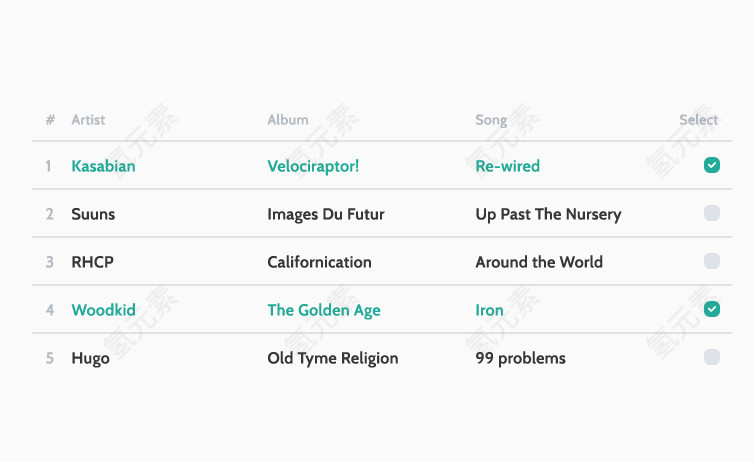
Task: Click the Suuns artist cell
Action: point(93,214)
